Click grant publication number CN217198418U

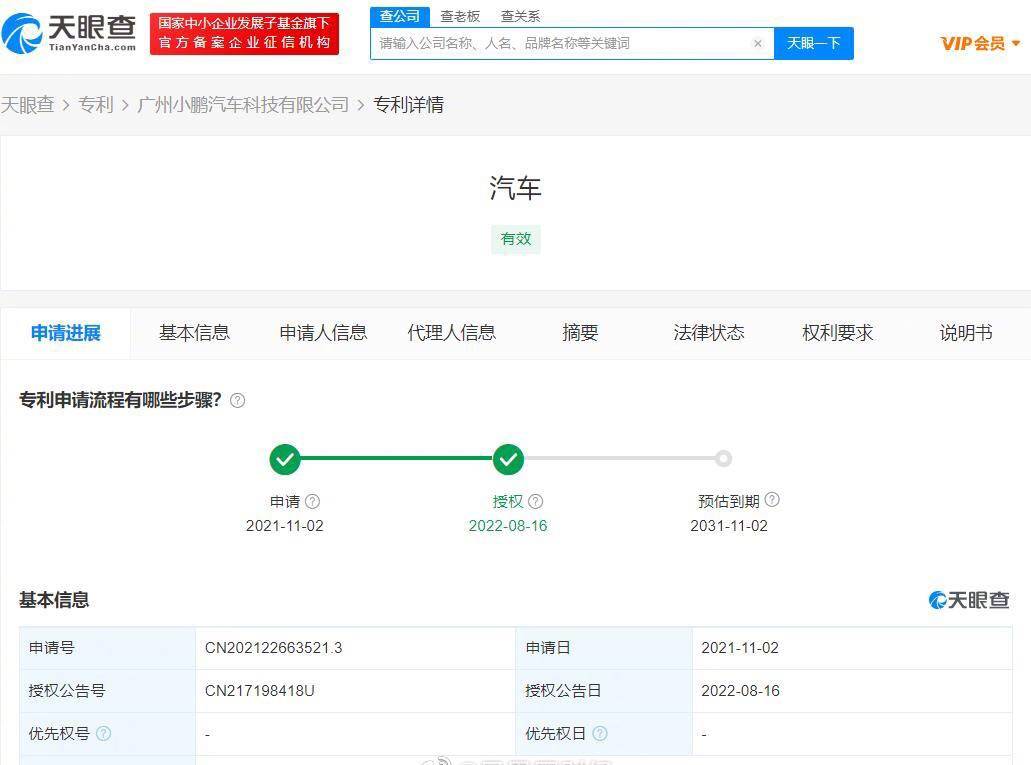click(x=260, y=691)
